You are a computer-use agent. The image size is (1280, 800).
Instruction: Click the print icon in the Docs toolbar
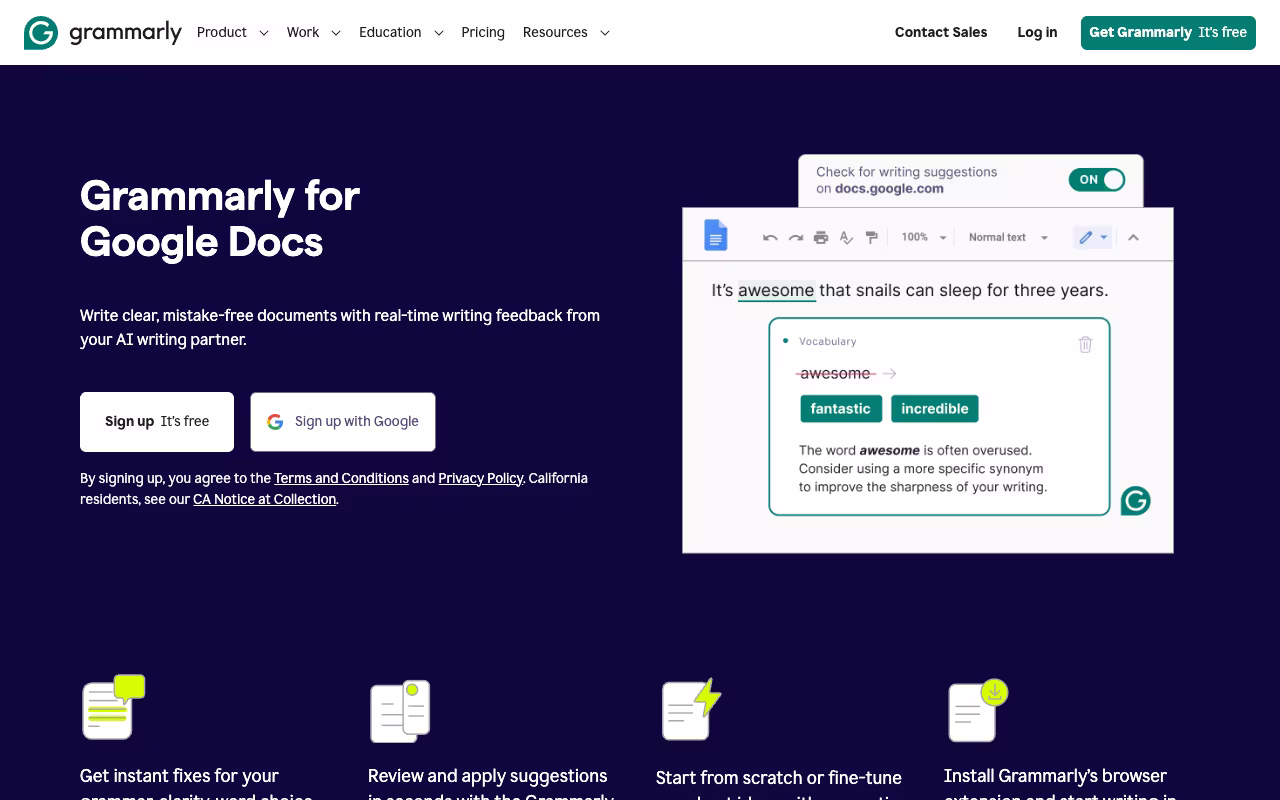coord(821,237)
